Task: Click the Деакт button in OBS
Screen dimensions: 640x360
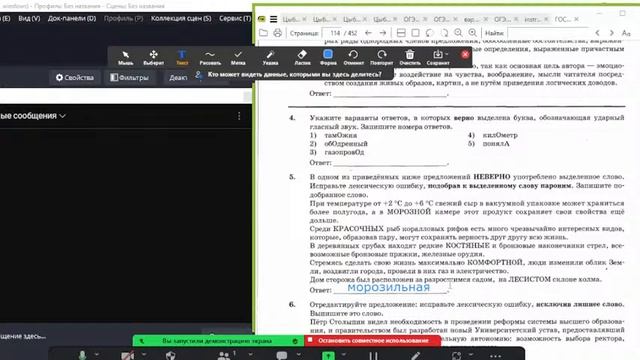Action: (178, 78)
